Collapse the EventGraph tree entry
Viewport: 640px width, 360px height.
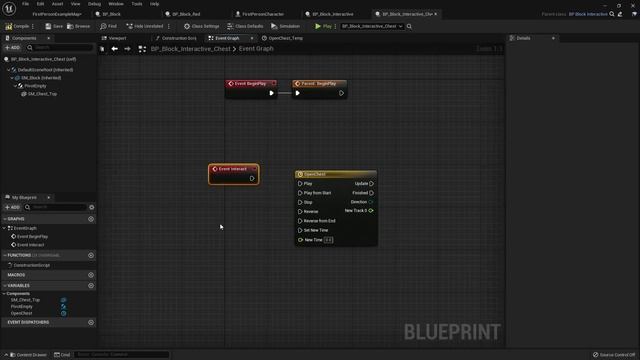point(4,228)
